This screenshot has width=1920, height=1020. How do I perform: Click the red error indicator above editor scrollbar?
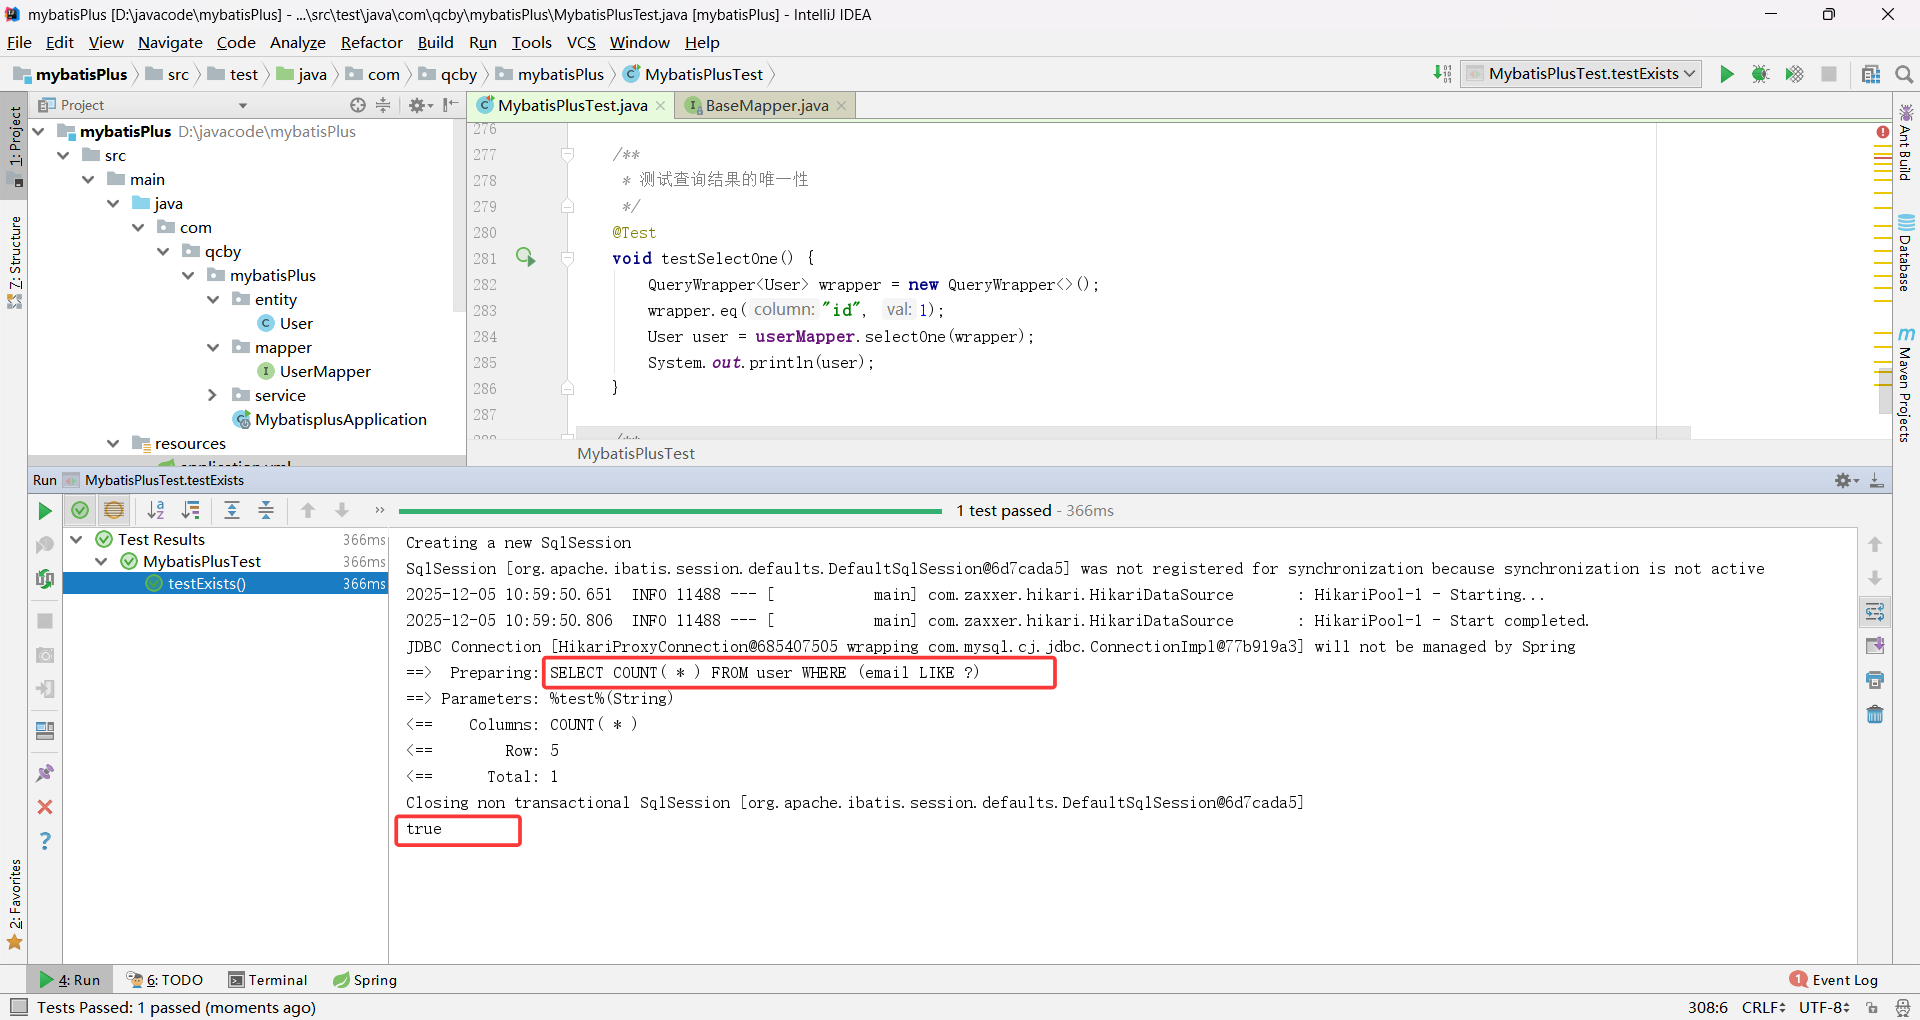tap(1883, 132)
